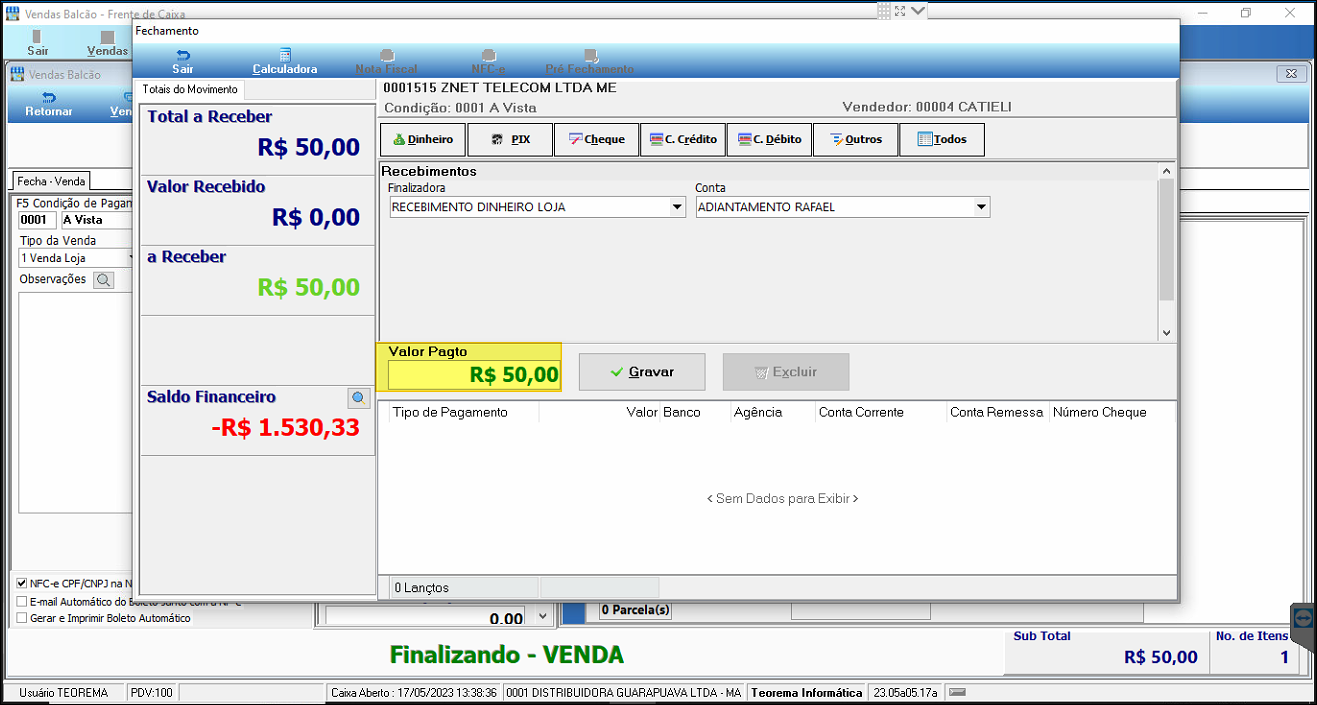This screenshot has width=1317, height=705.
Task: Enable Gerar e Imprimir Boleto Automático
Action: pos(22,618)
